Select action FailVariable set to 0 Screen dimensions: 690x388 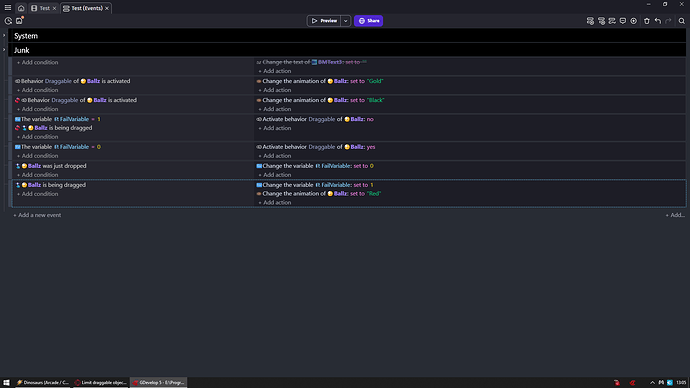315,166
